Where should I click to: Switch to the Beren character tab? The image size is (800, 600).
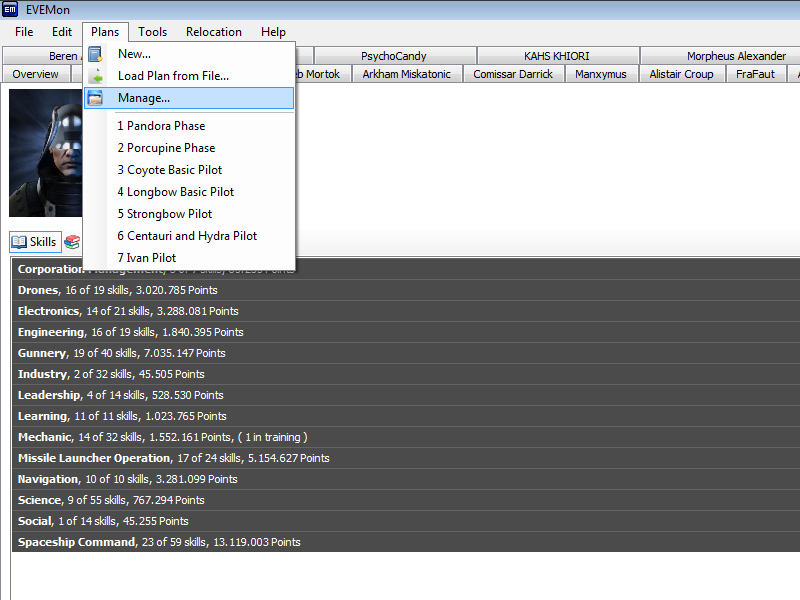(x=43, y=56)
